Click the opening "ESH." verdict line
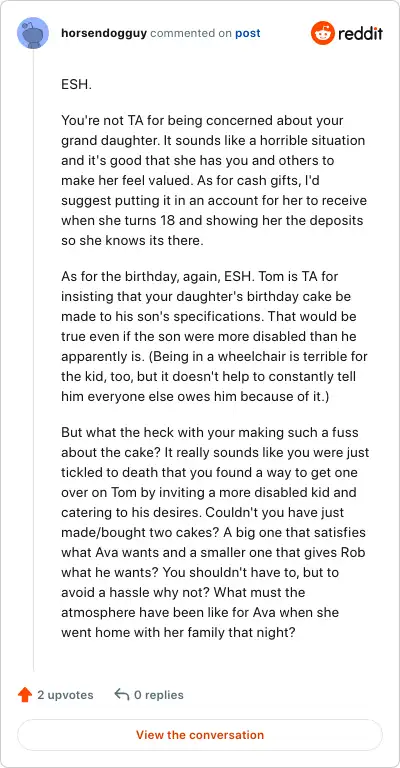The height and width of the screenshot is (768, 400). coord(76,84)
